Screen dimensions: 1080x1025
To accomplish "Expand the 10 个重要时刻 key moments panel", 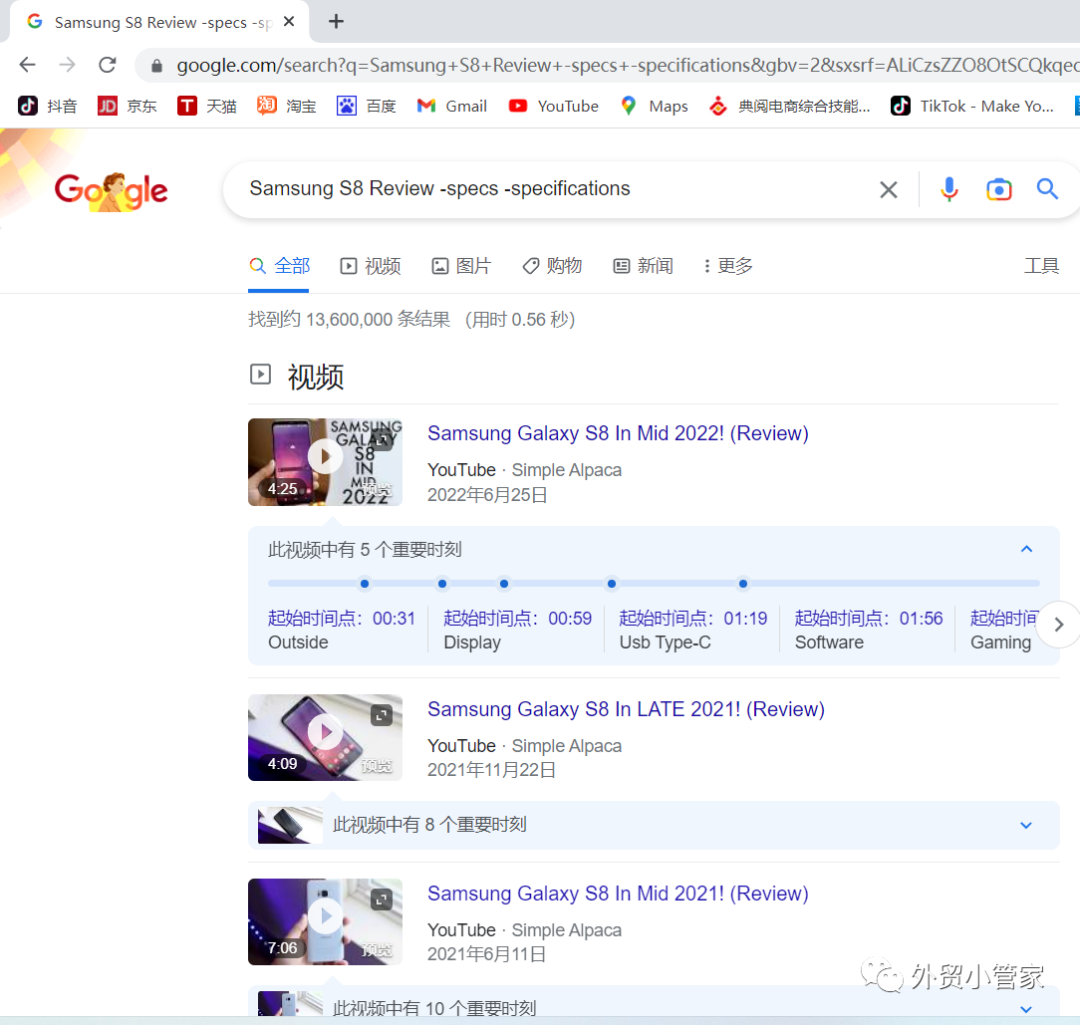I will [x=1026, y=1009].
